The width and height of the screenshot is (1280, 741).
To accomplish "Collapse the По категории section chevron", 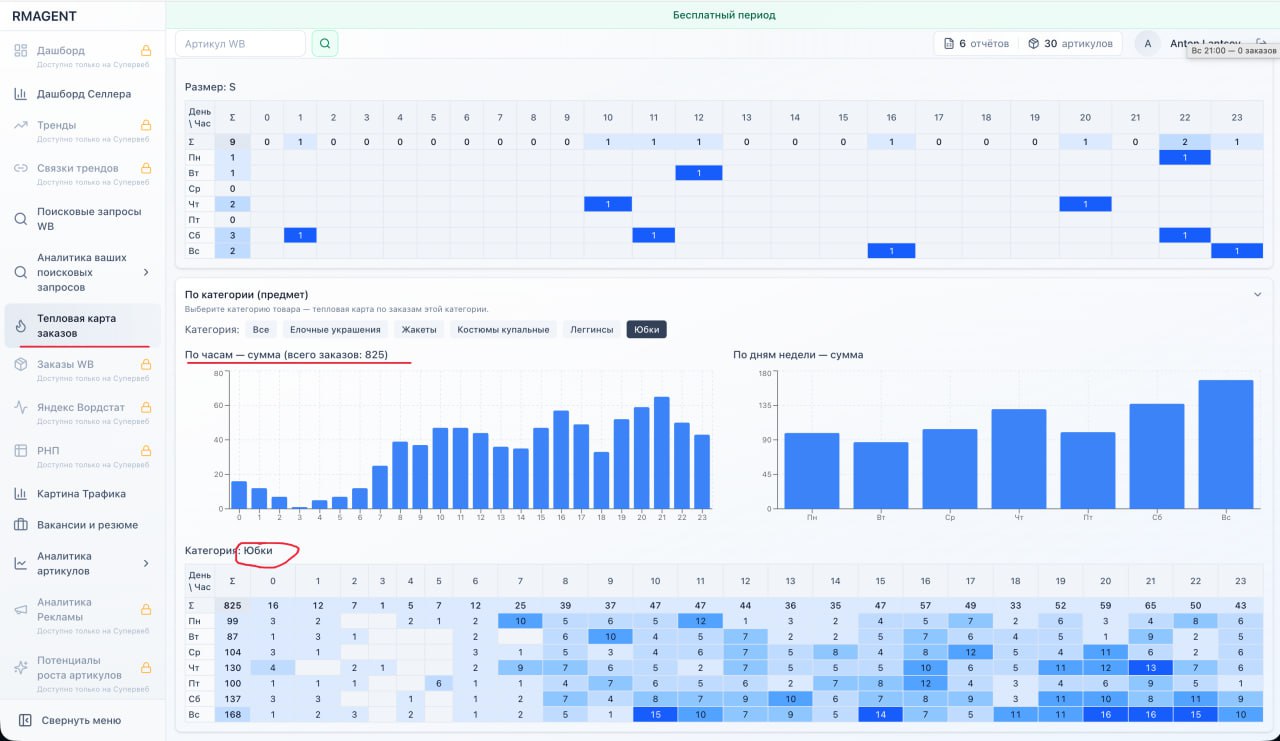I will coord(1257,294).
